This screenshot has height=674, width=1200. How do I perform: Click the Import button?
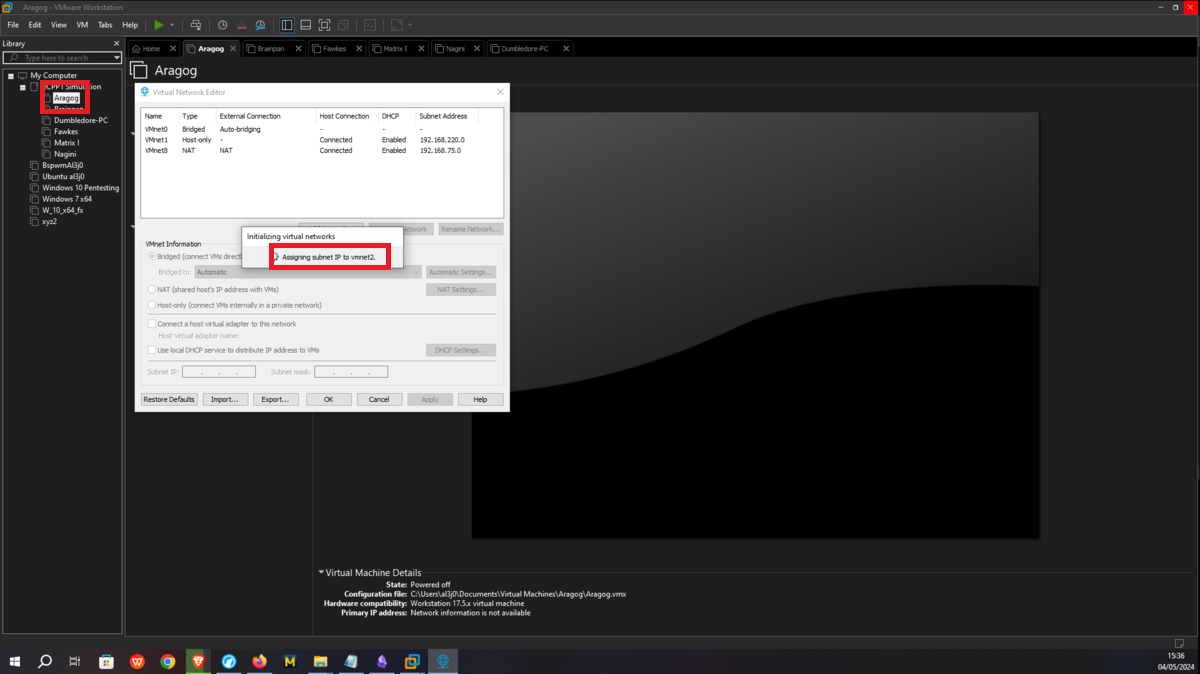(x=225, y=399)
